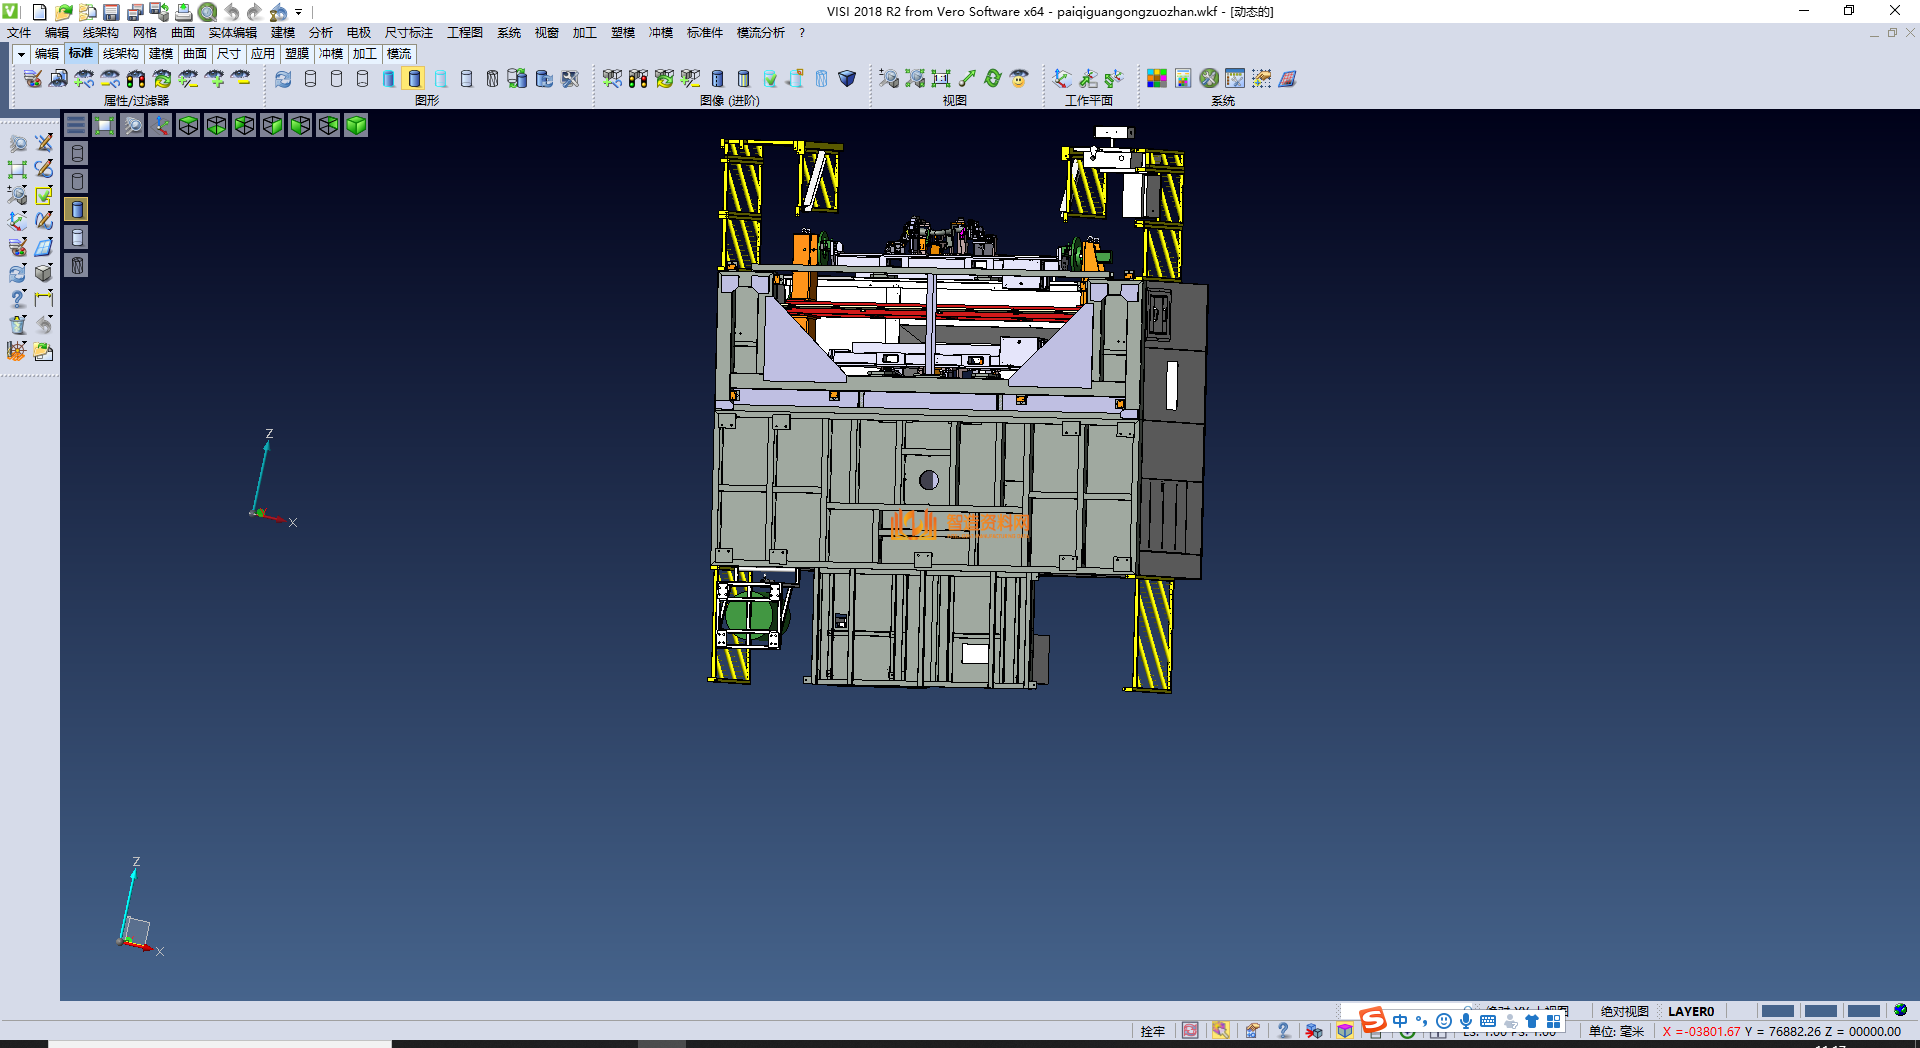The image size is (1920, 1048).
Task: Click the 绝对视图 status bar button
Action: (x=1624, y=1011)
